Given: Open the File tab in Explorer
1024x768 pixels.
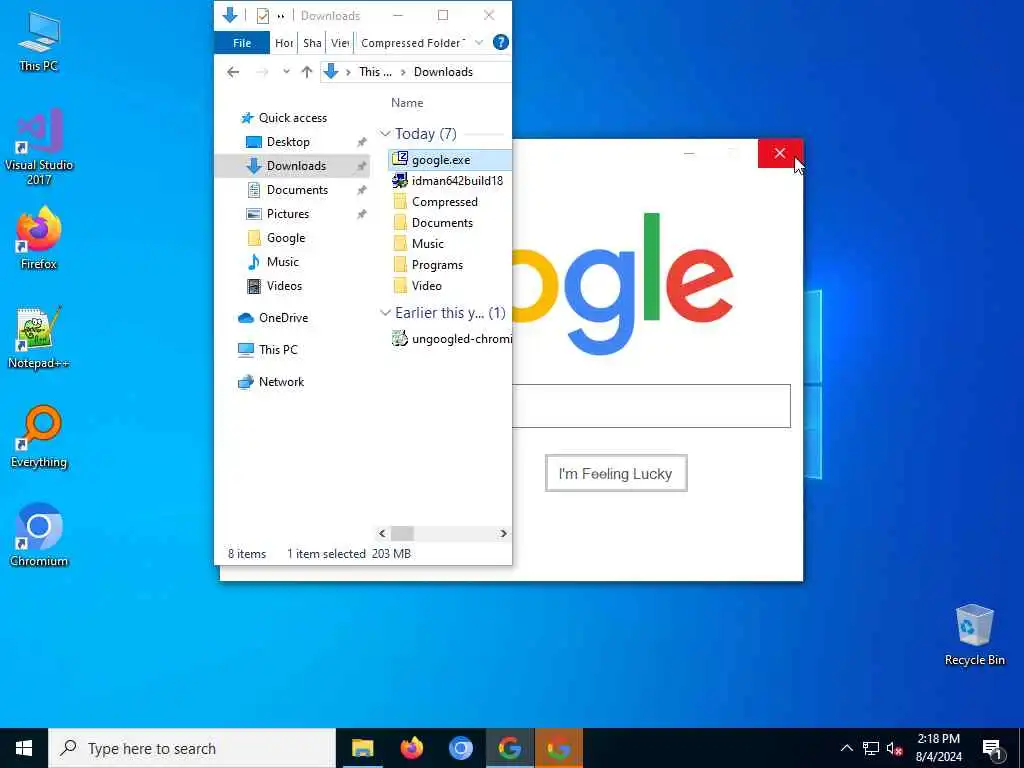Looking at the screenshot, I should coord(242,42).
